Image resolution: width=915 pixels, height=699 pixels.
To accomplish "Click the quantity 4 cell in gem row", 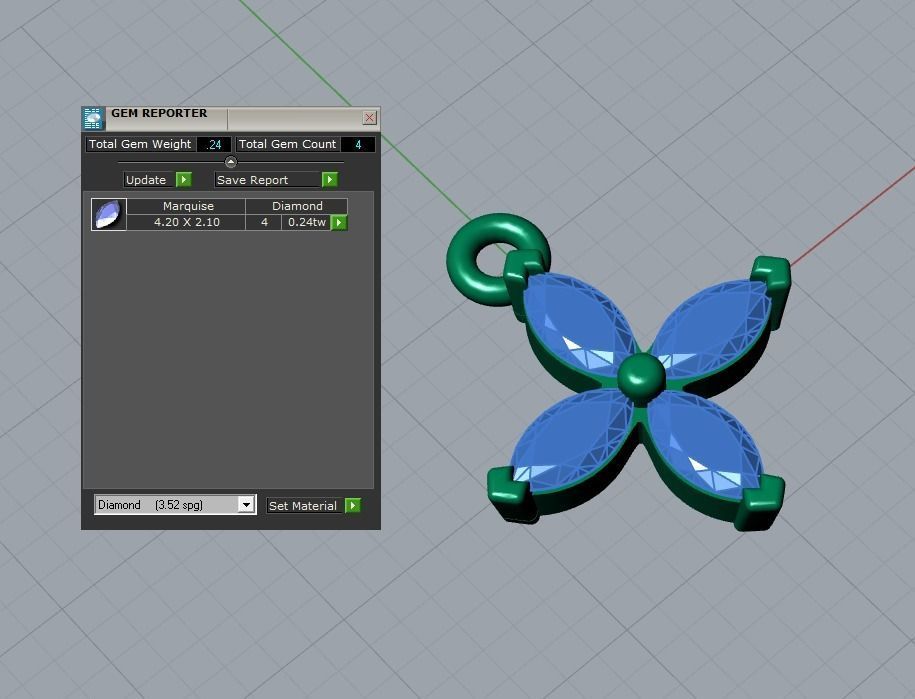I will [264, 222].
